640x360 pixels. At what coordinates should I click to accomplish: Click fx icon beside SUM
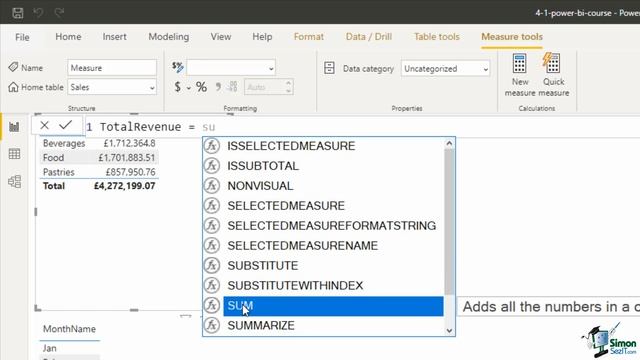212,305
